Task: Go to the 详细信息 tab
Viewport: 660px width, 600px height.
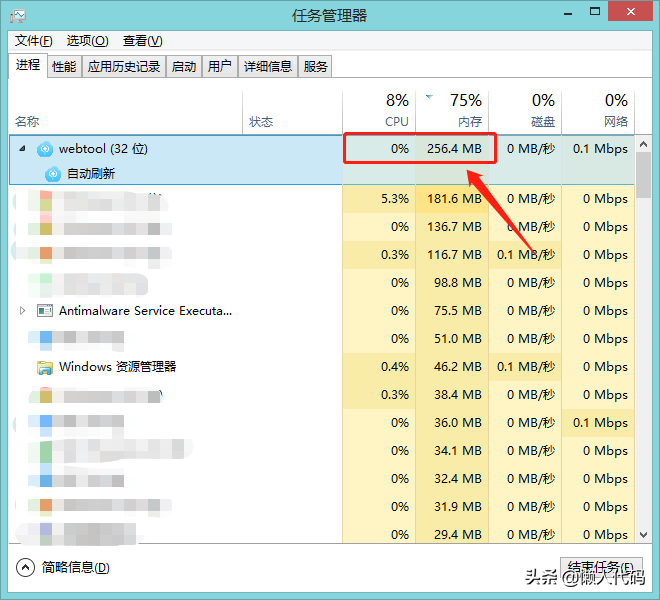Action: click(x=268, y=66)
